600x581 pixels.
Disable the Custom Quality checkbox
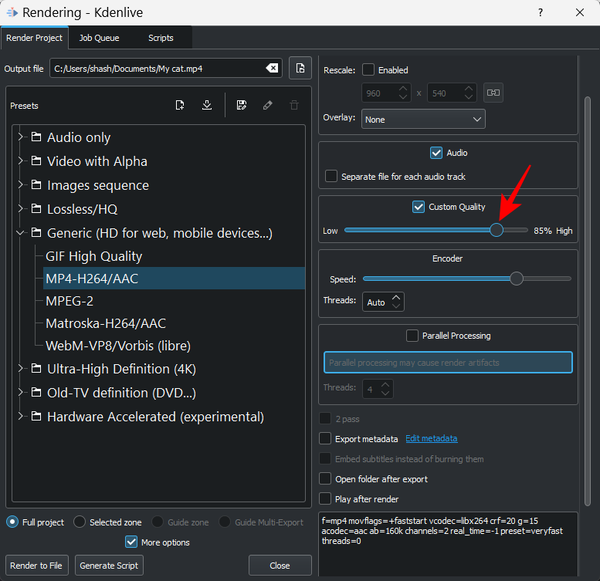pyautogui.click(x=418, y=207)
